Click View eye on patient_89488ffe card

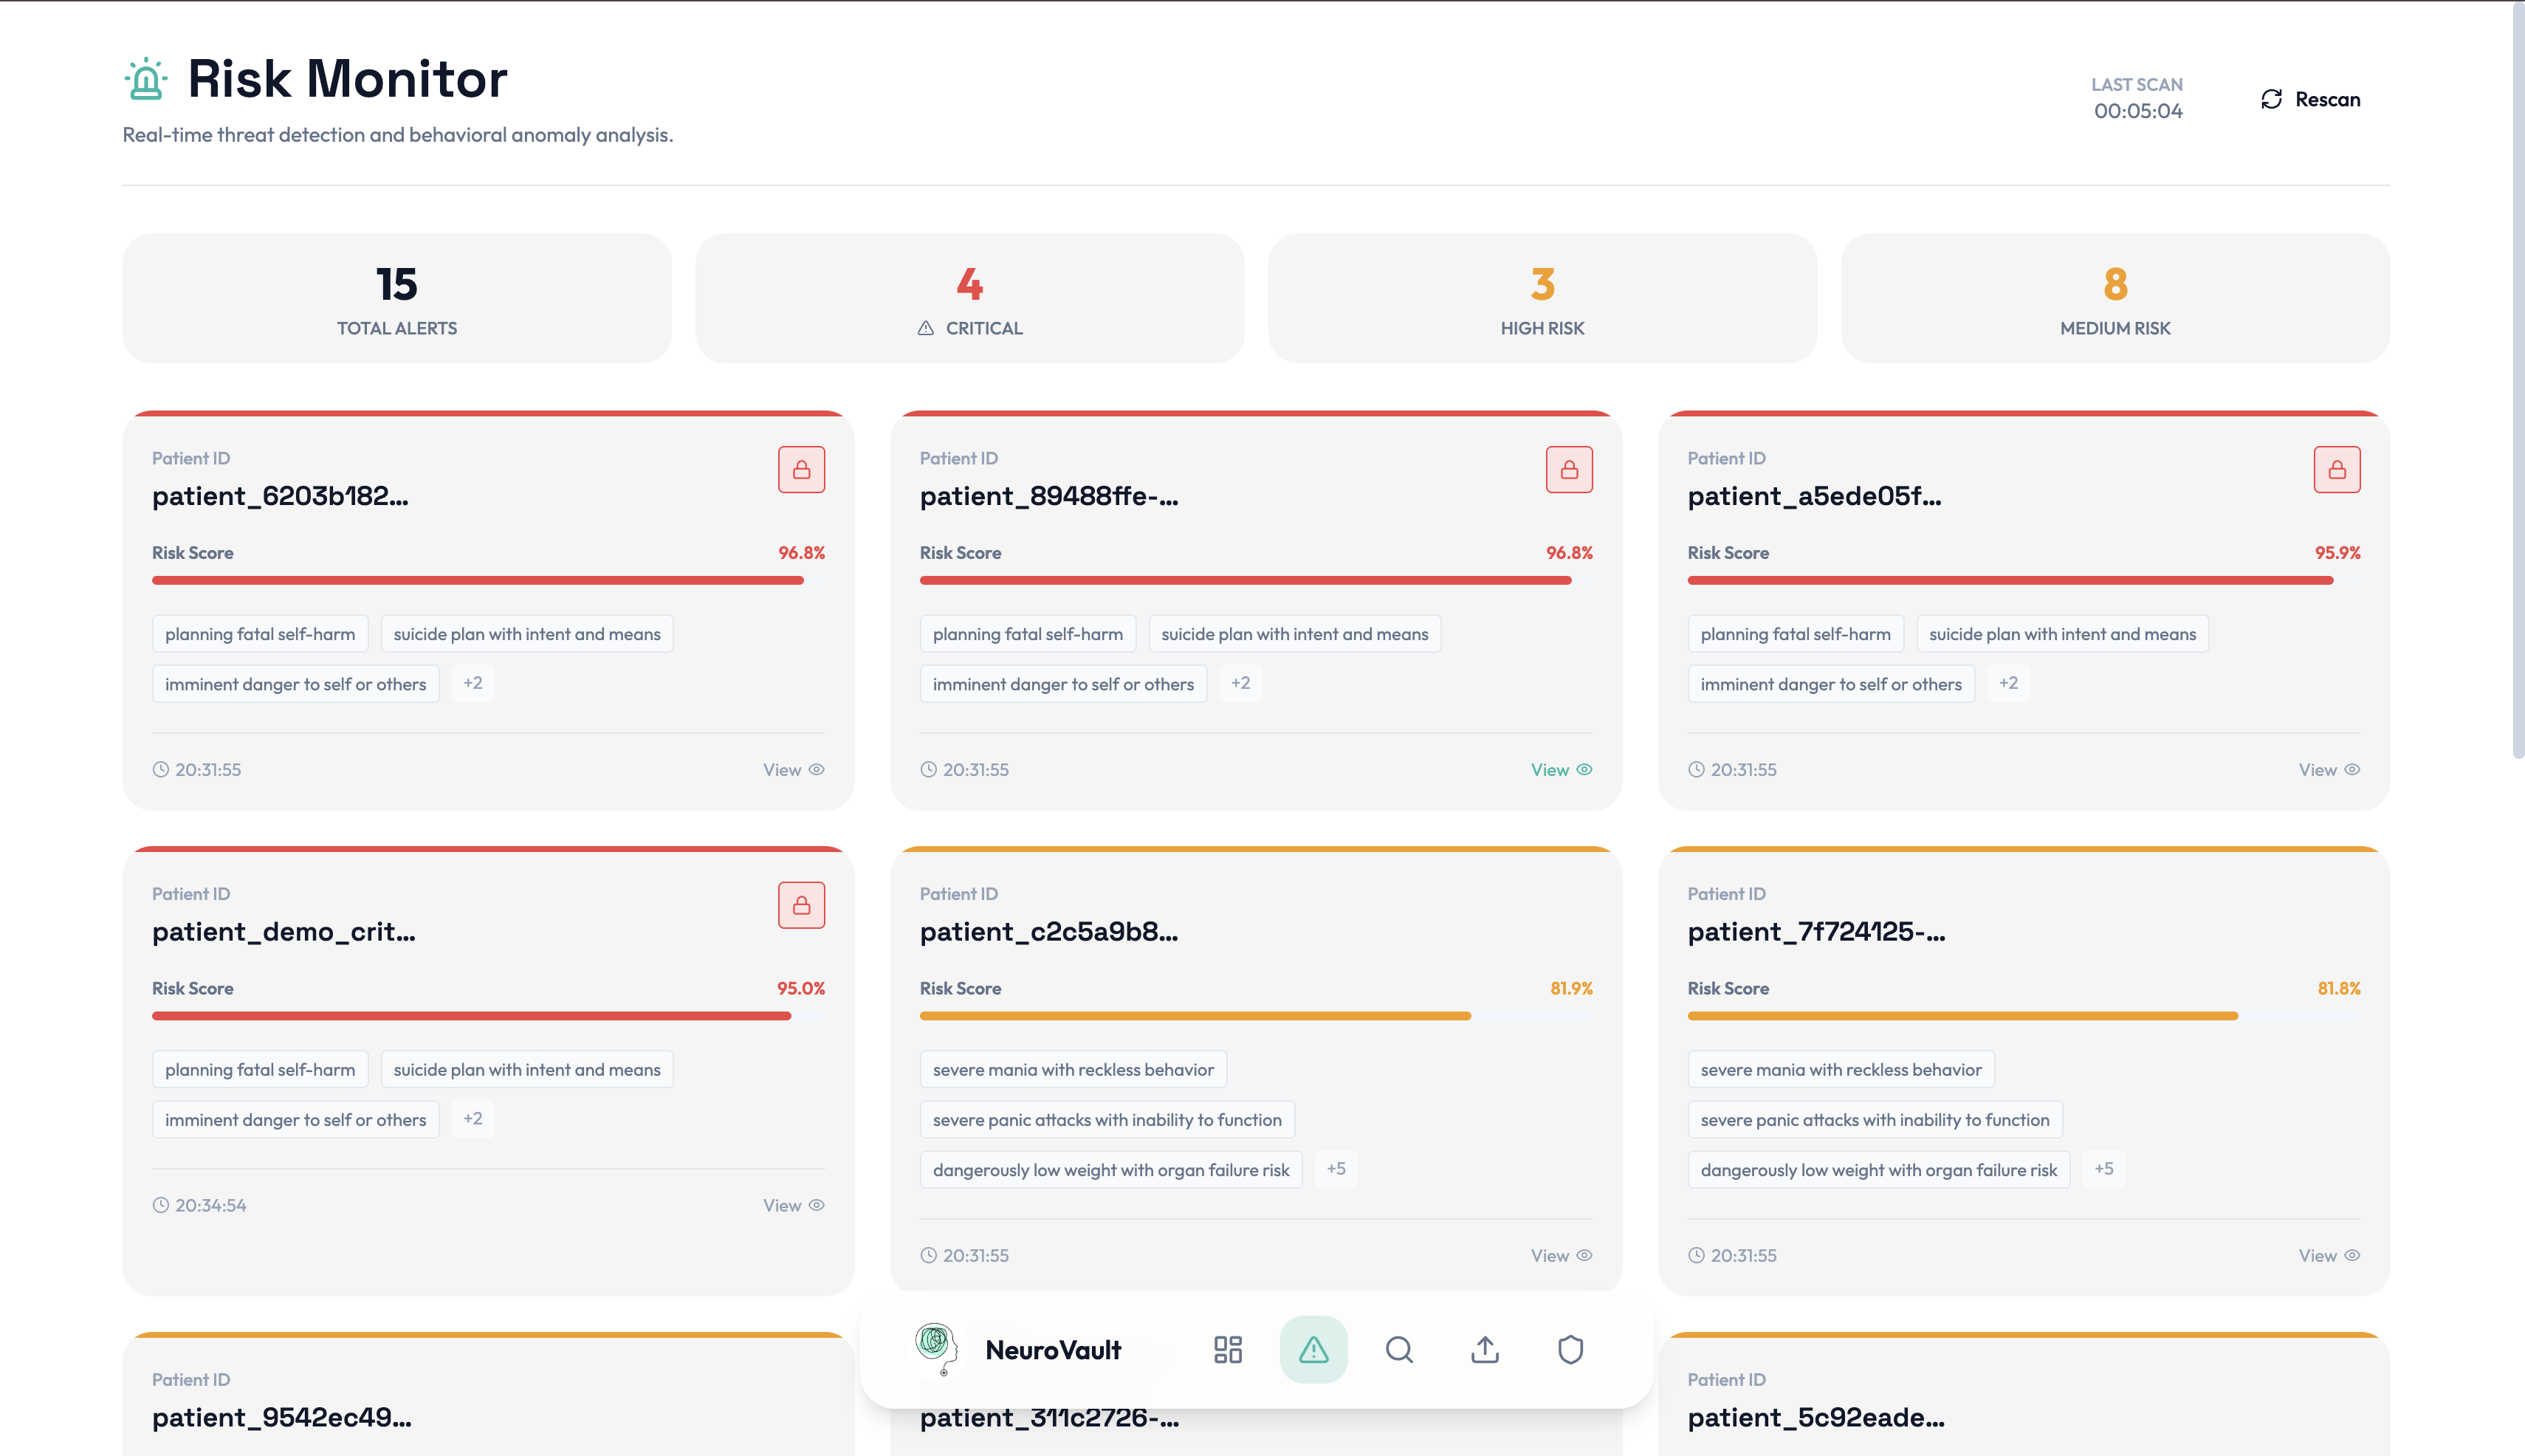[x=1561, y=770]
